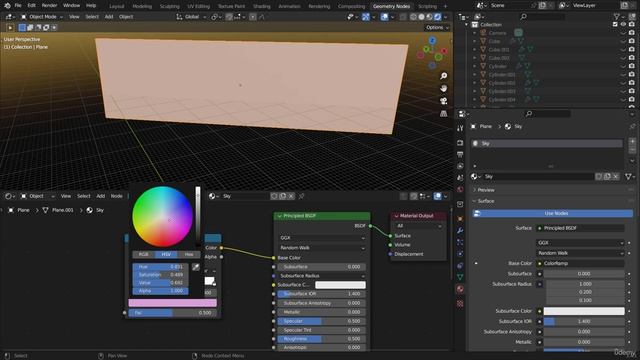Toggle X-ray mode in viewport header
Image resolution: width=640 pixels, height=360 pixels.
(403, 17)
